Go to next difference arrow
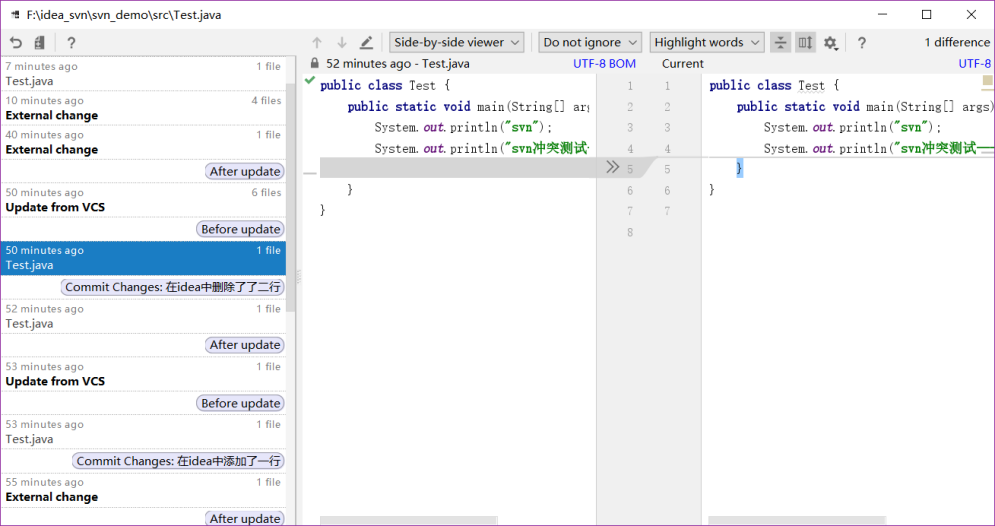The image size is (995, 526). coord(342,43)
